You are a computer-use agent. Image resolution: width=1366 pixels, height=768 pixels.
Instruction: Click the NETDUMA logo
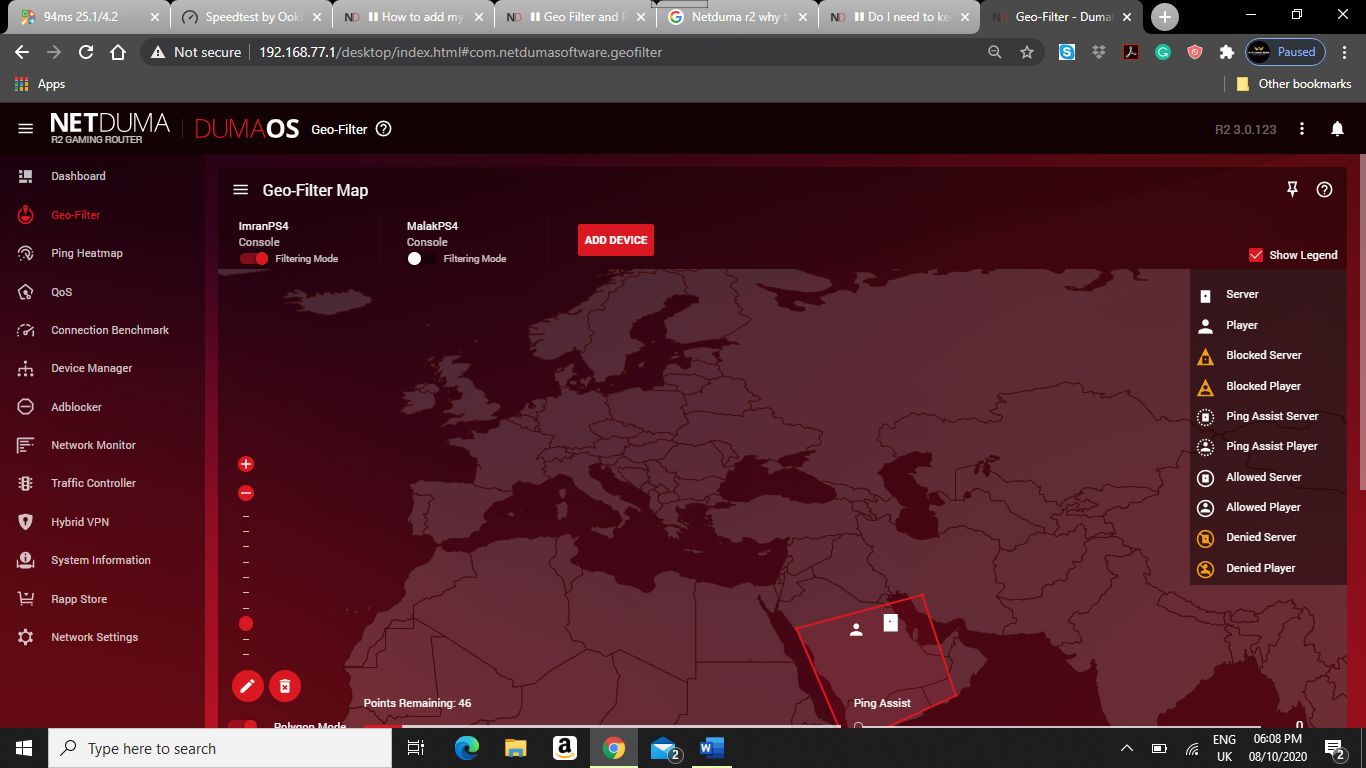[110, 128]
